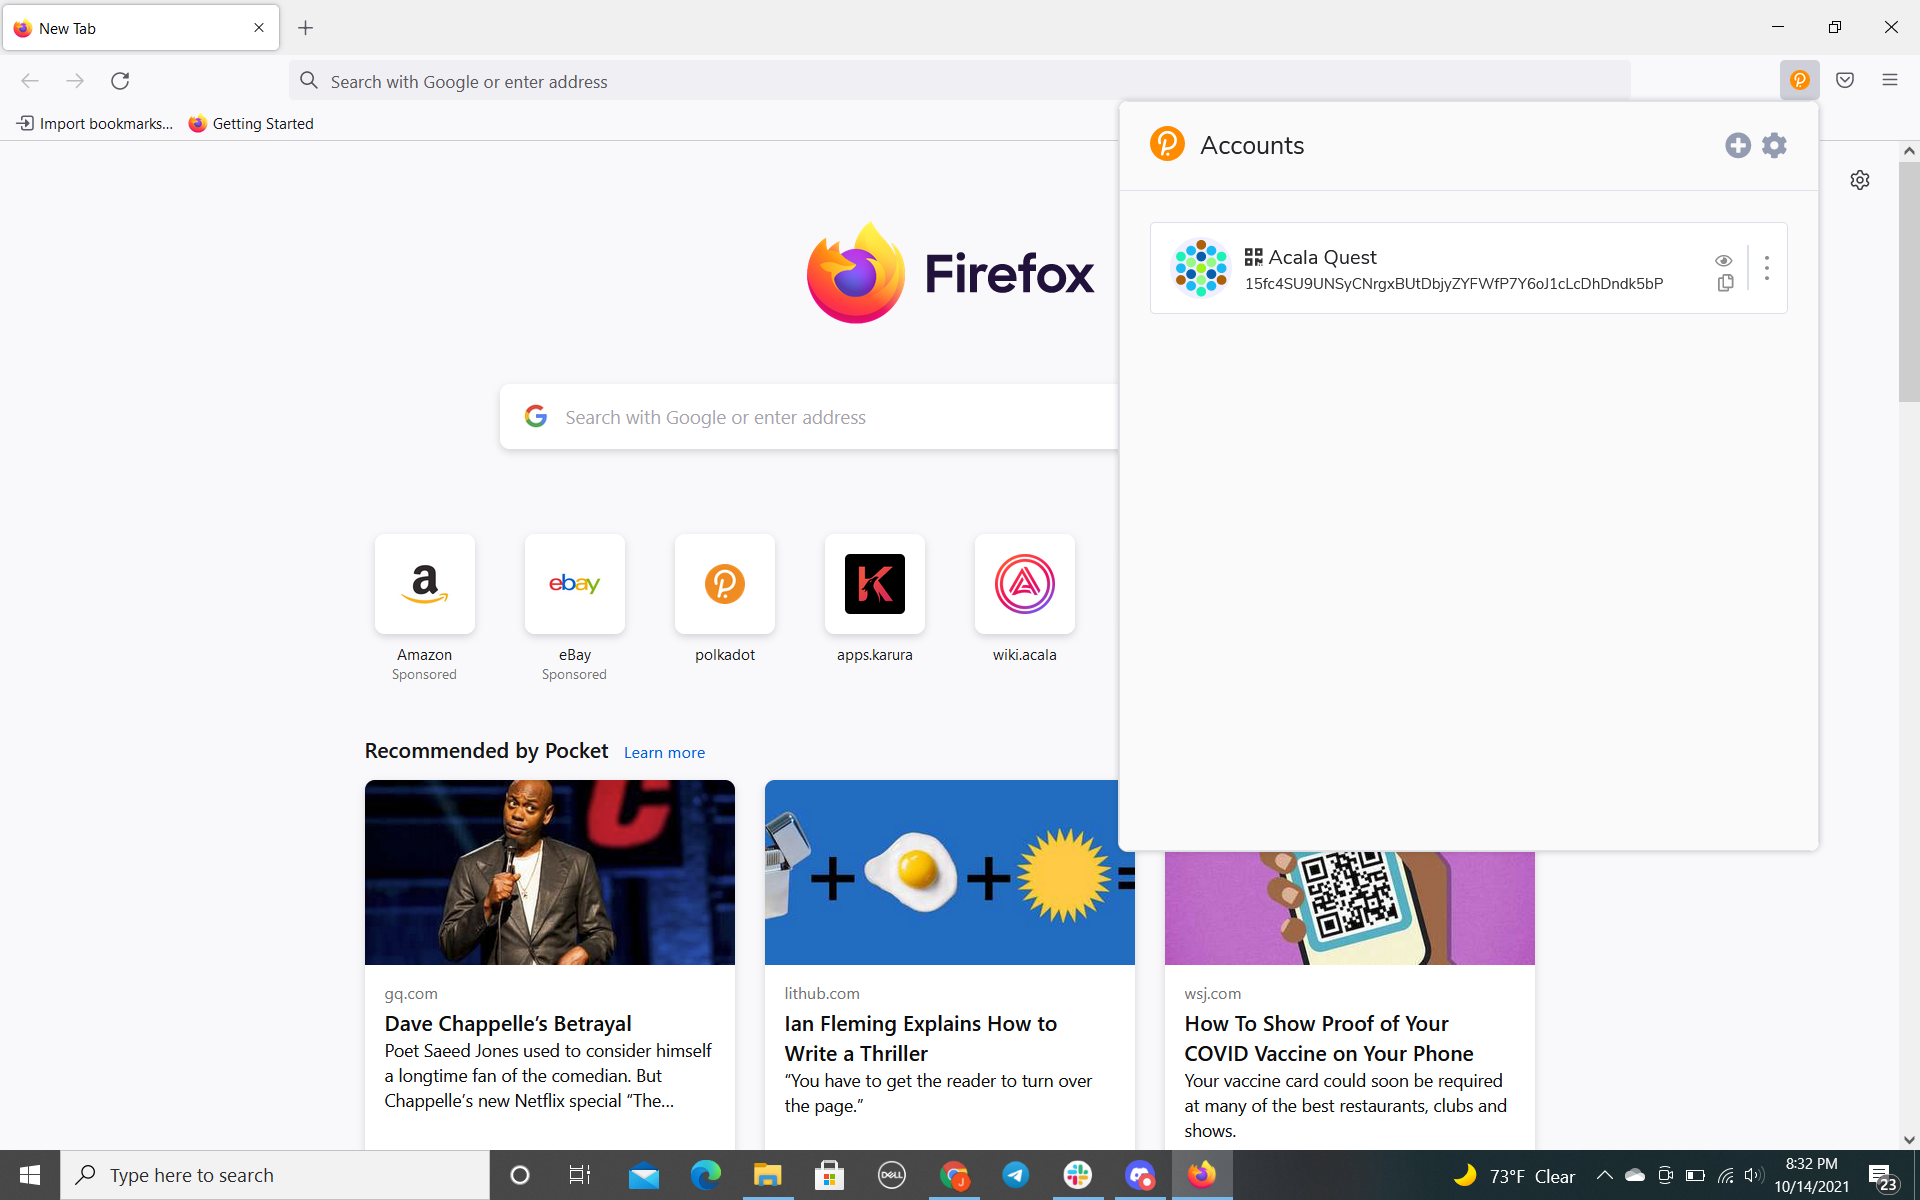1920x1200 pixels.
Task: Select the New Tab tab
Action: [140, 28]
